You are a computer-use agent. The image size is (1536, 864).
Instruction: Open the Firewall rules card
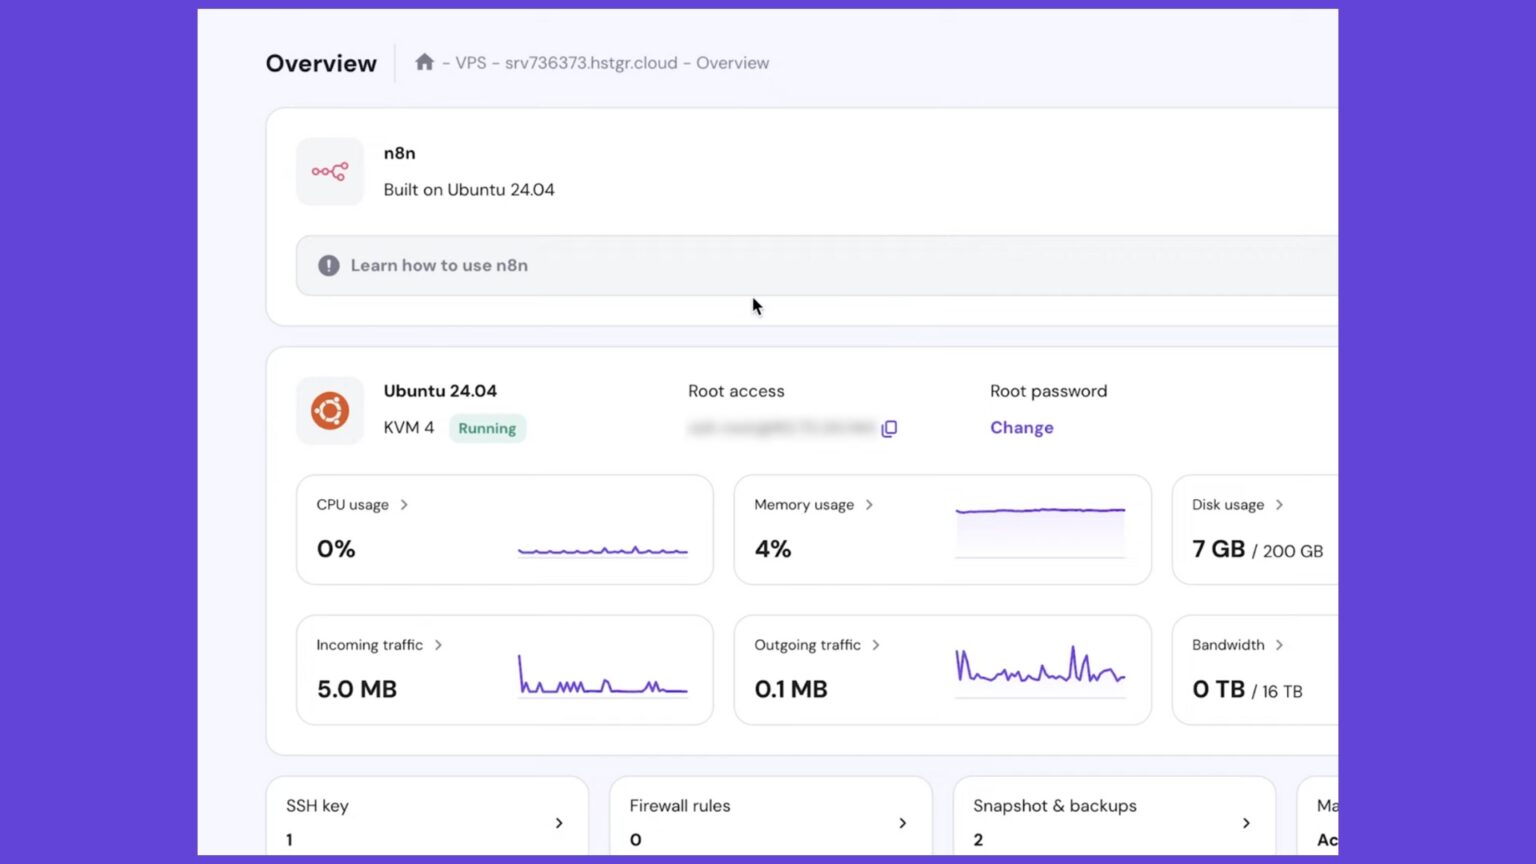tap(770, 821)
